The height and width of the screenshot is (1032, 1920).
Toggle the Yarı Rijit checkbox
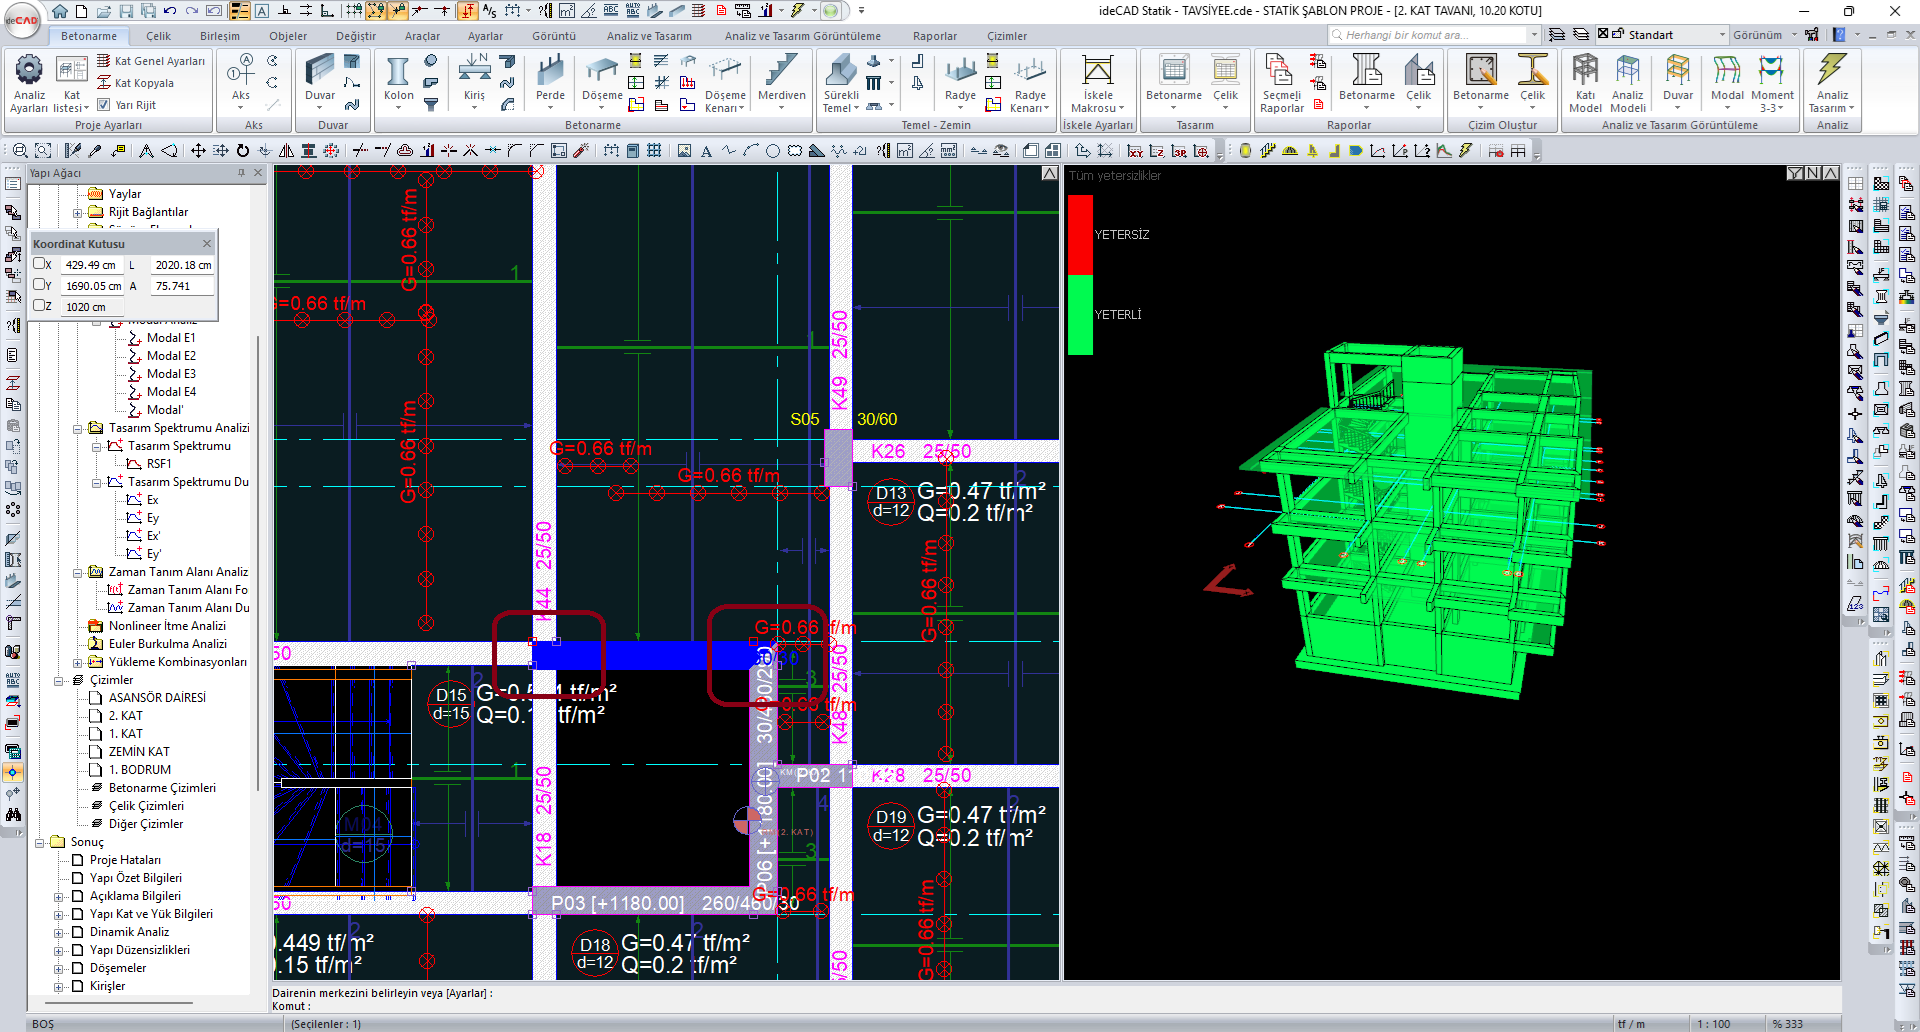(104, 104)
